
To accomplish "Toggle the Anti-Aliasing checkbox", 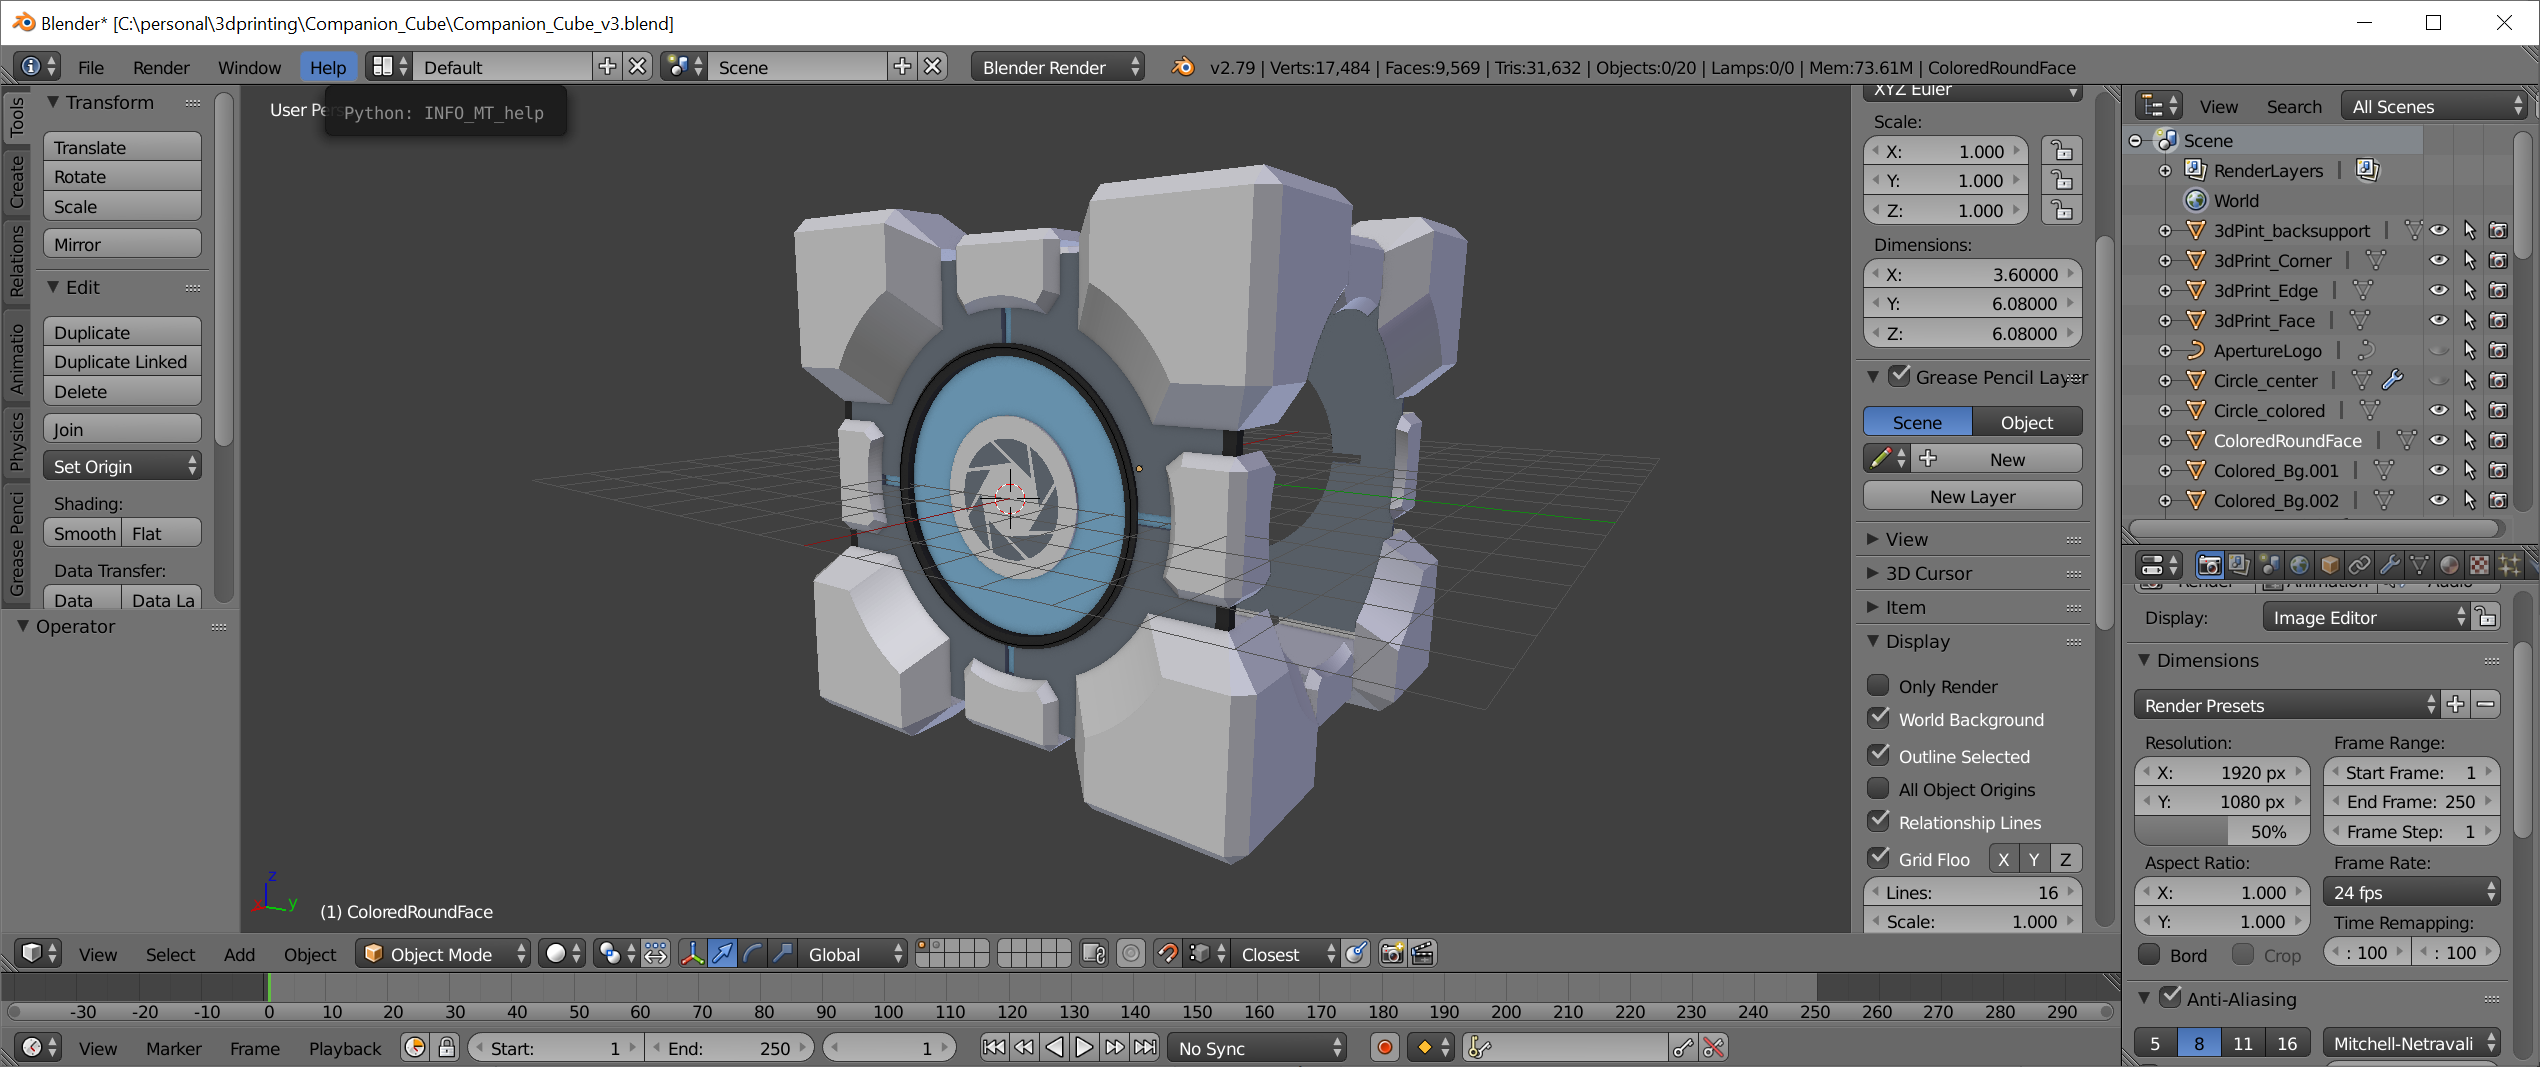I will coord(2170,997).
